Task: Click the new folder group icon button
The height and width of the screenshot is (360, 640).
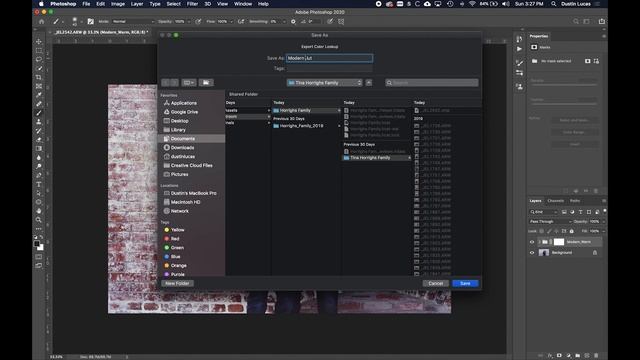Action: 206,83
